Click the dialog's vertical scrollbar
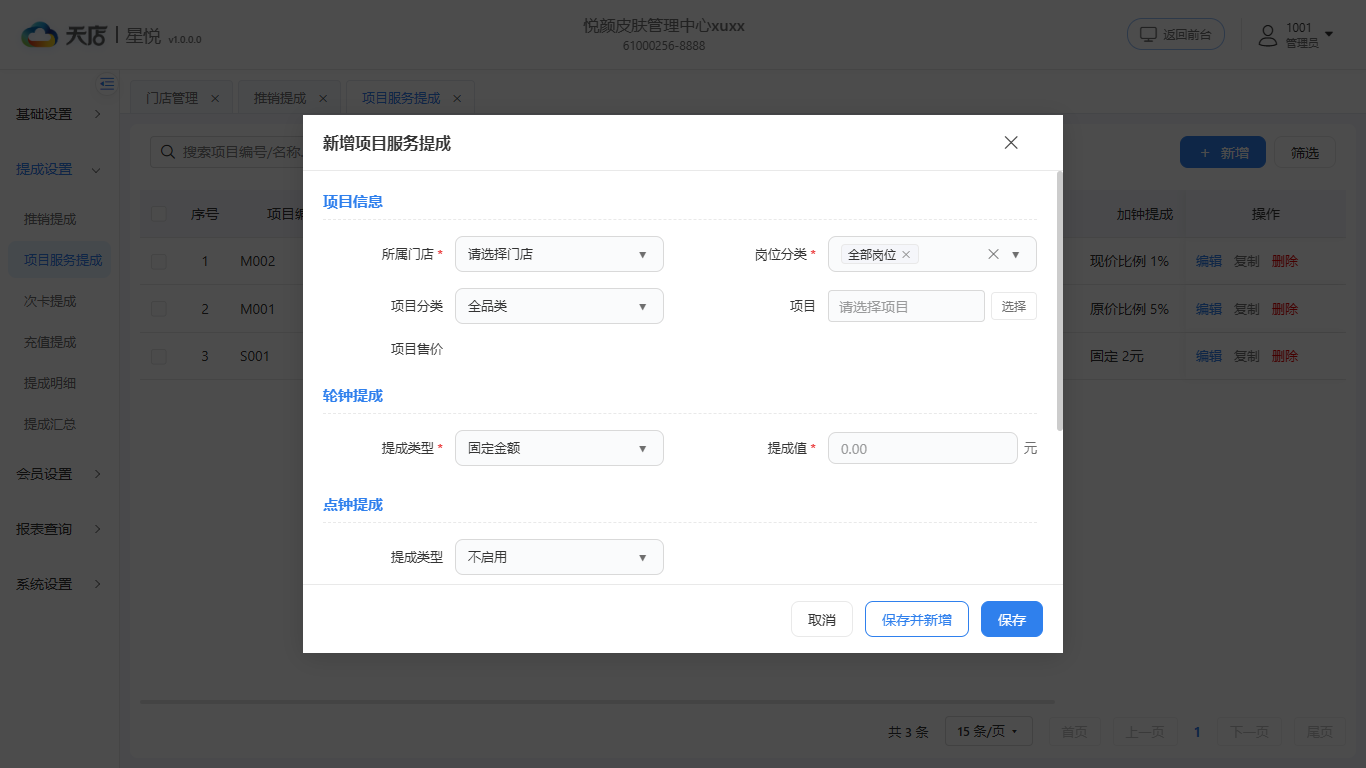This screenshot has width=1366, height=768. 1059,300
